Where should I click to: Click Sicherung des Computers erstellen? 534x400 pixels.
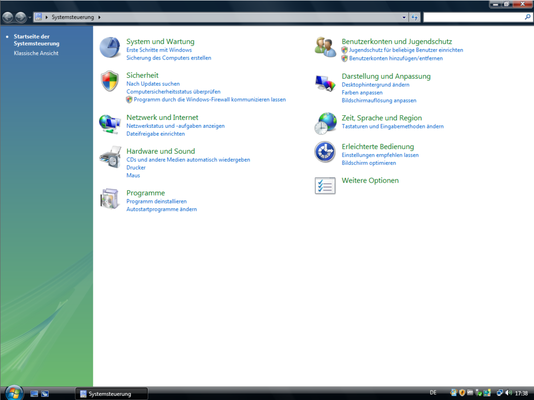169,58
